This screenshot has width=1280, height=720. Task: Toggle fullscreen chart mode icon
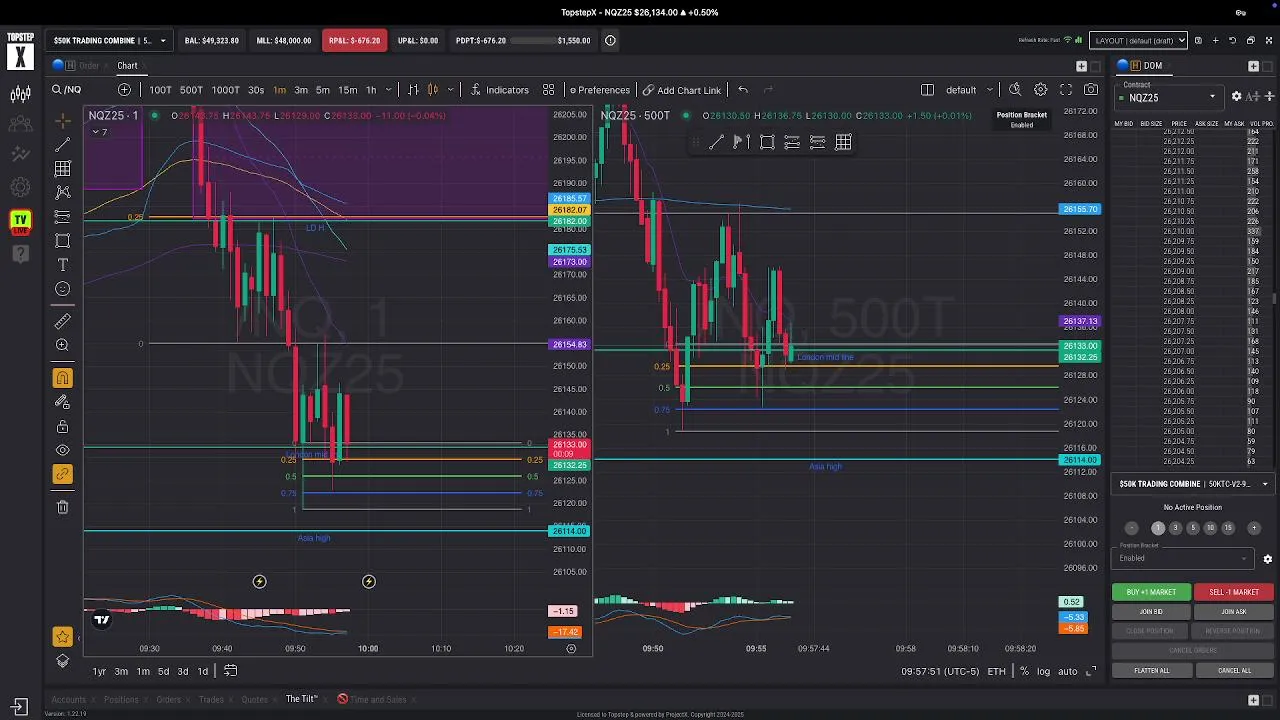click(1066, 90)
